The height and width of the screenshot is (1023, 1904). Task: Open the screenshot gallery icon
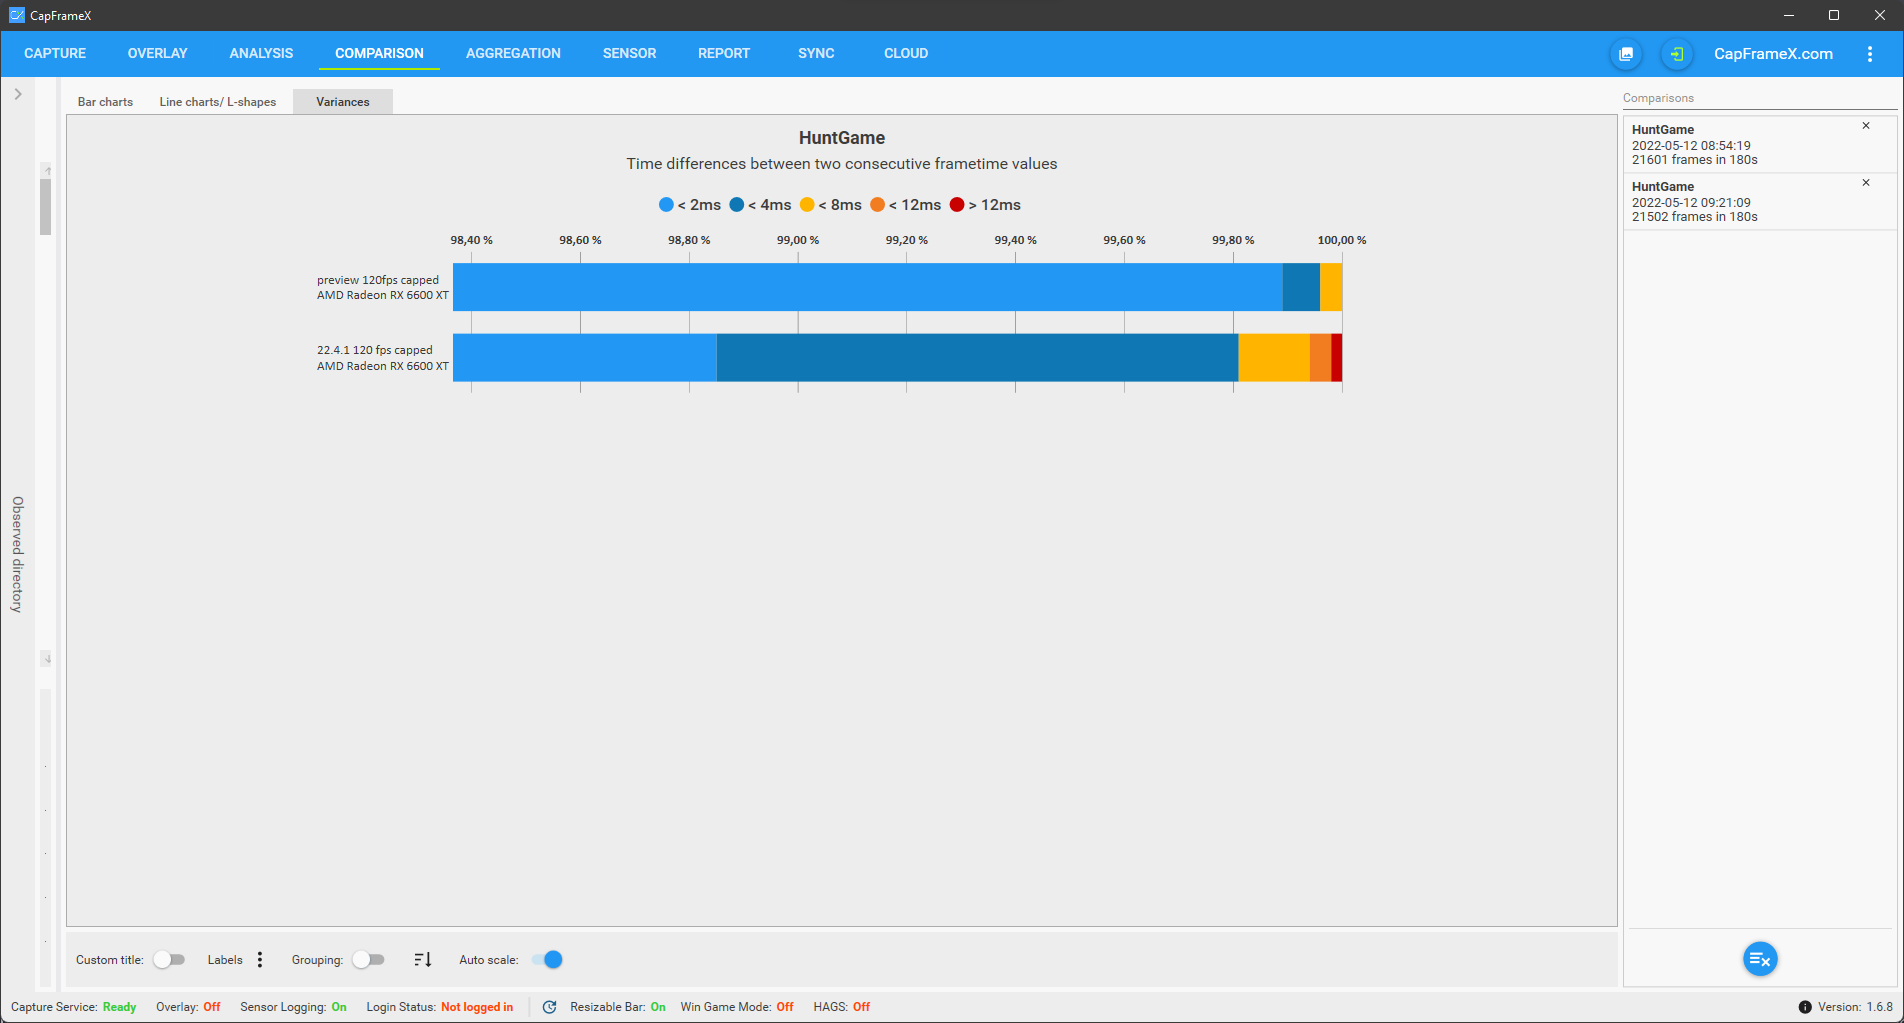[1626, 54]
